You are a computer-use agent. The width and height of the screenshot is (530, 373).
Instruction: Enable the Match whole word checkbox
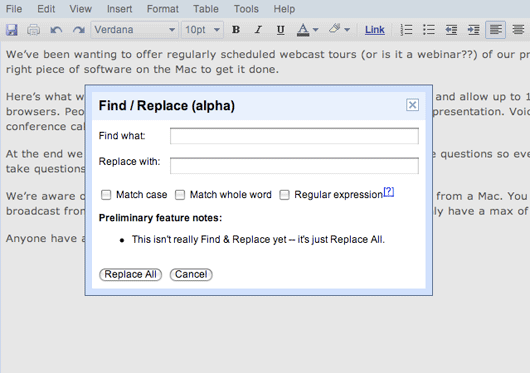(180, 195)
